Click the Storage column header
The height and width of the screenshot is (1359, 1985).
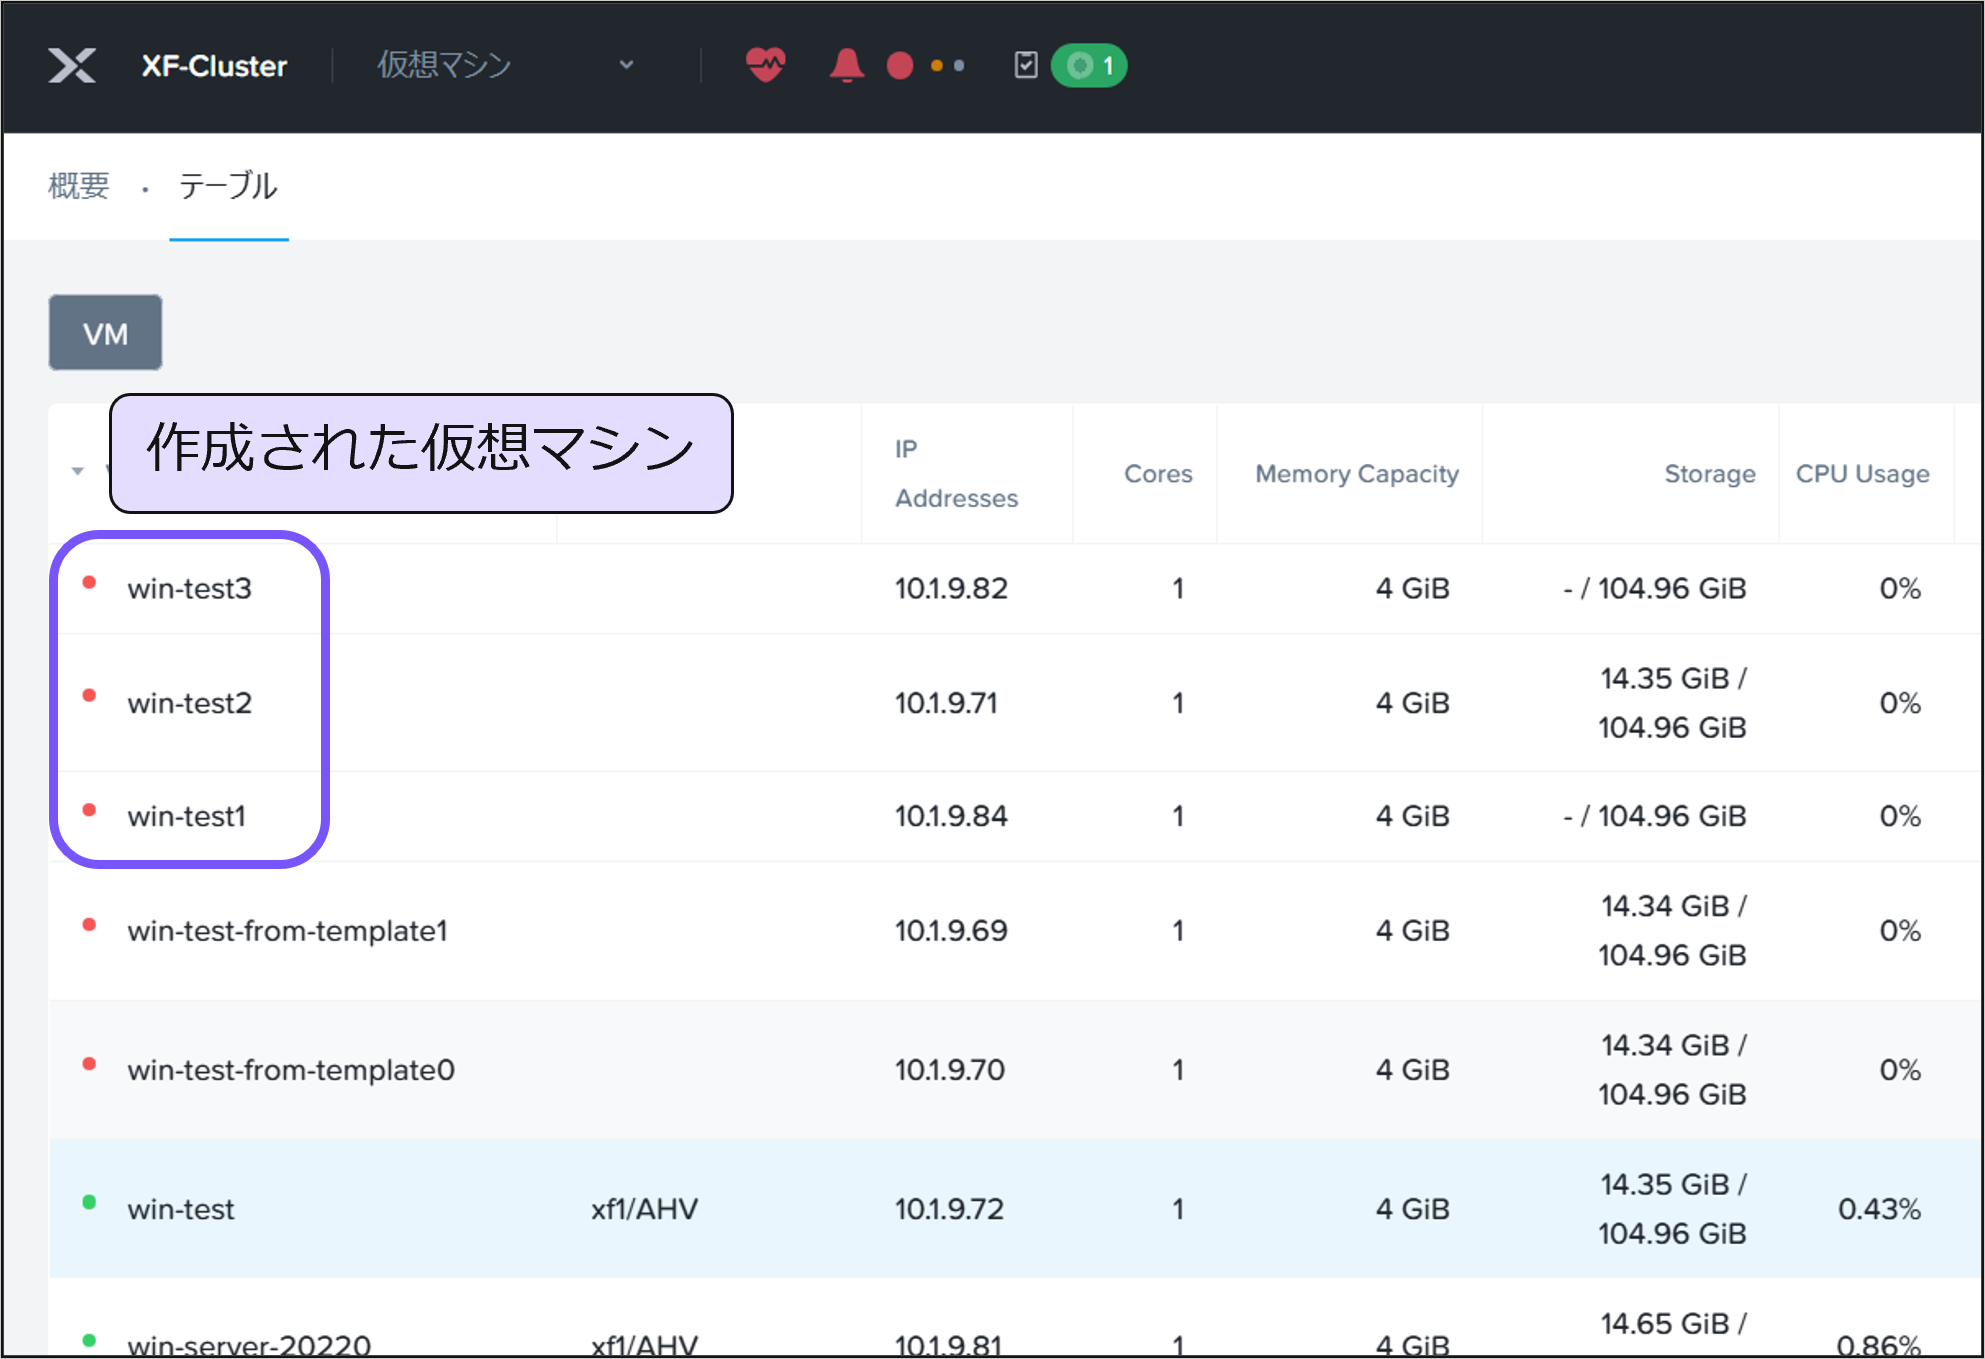coord(1709,474)
